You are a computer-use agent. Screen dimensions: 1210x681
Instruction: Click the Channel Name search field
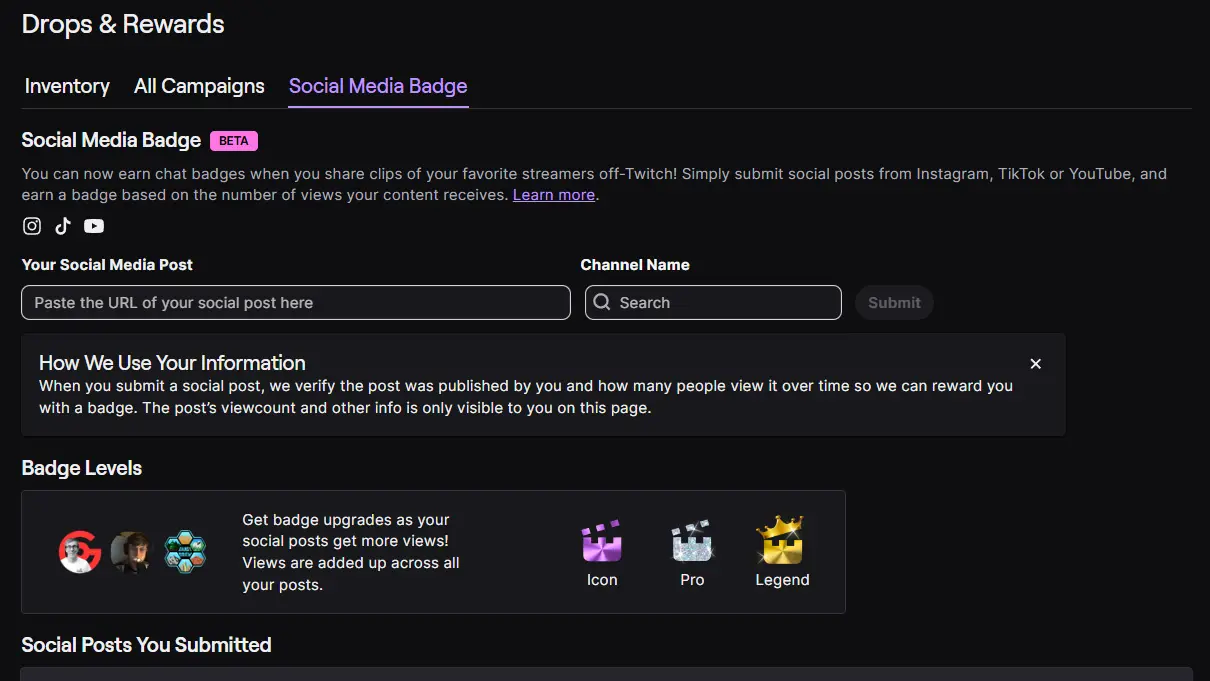[713, 302]
